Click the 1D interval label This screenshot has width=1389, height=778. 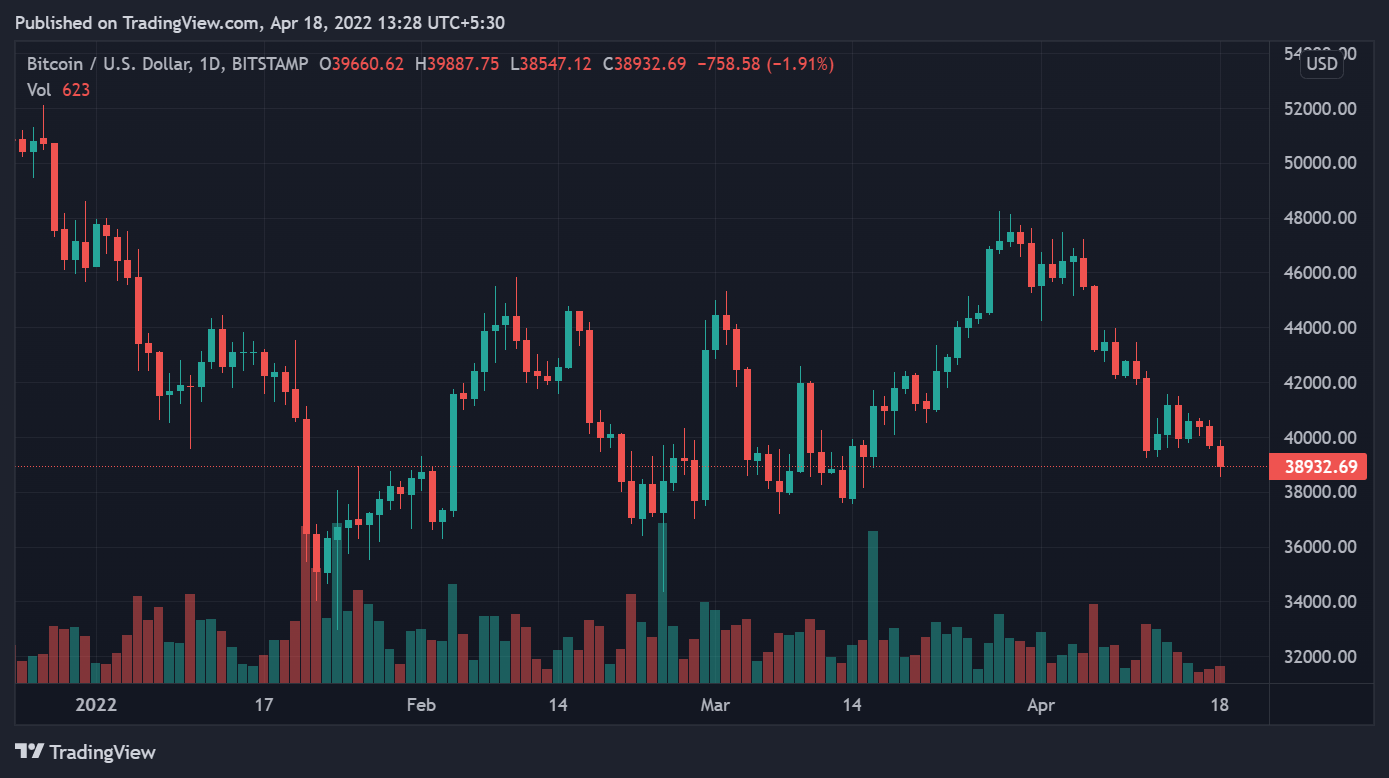click(209, 64)
